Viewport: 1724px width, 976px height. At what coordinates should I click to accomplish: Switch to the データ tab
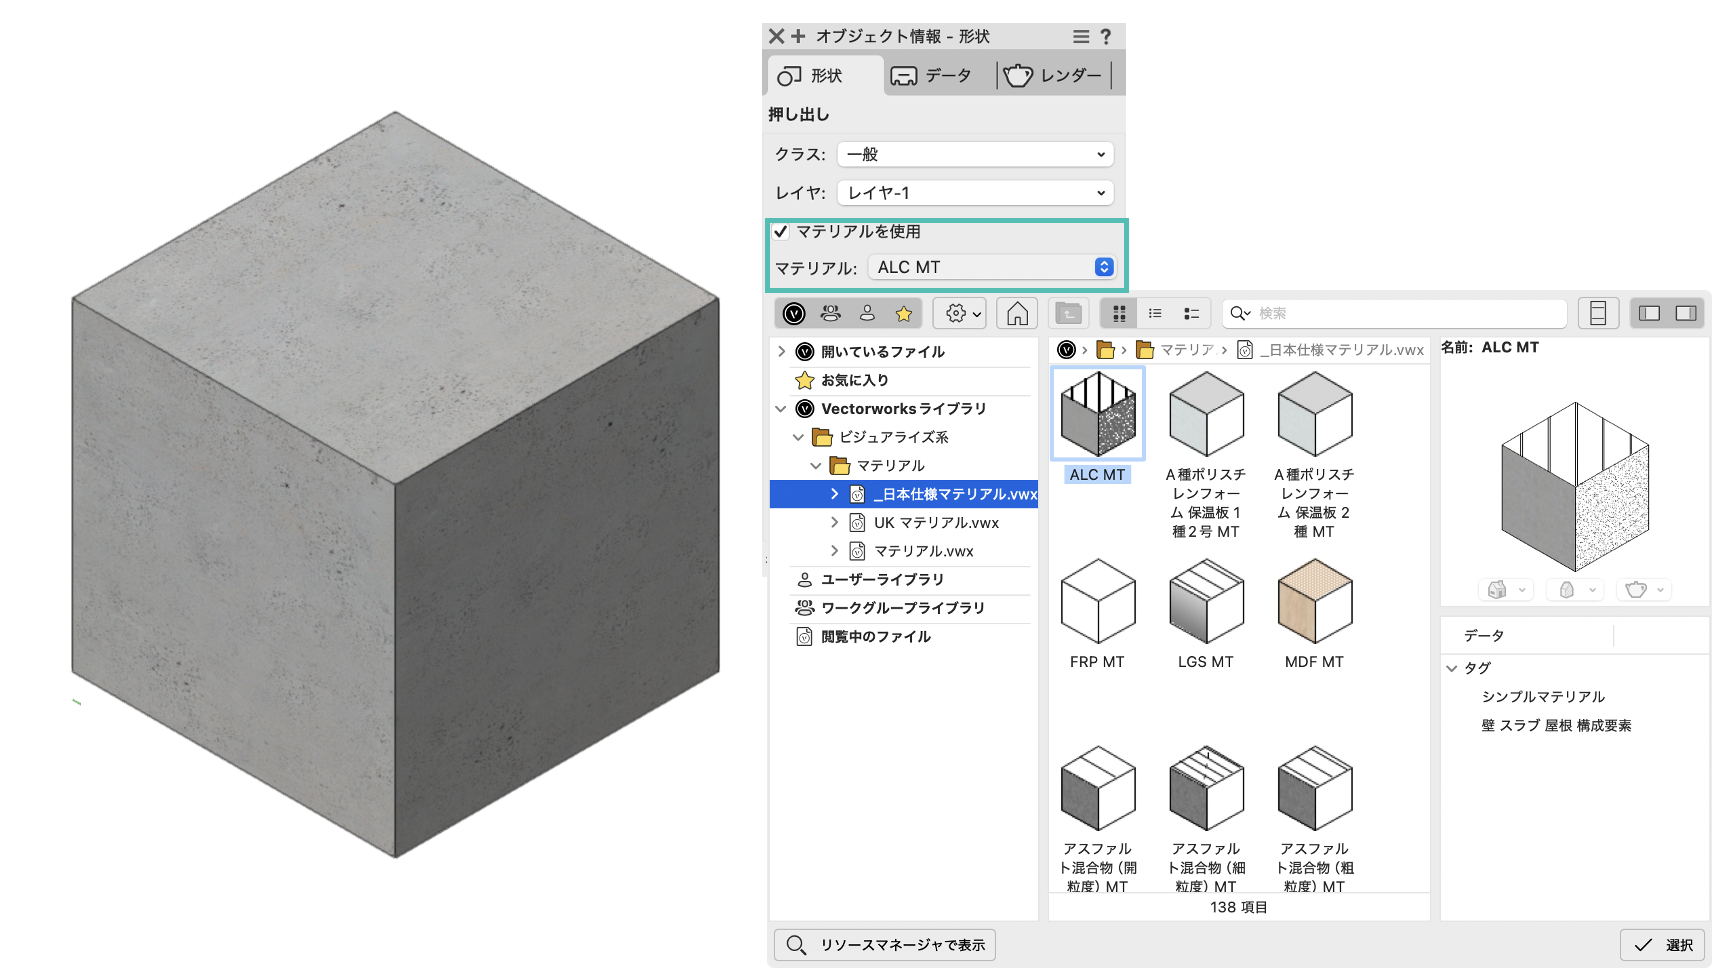click(932, 76)
